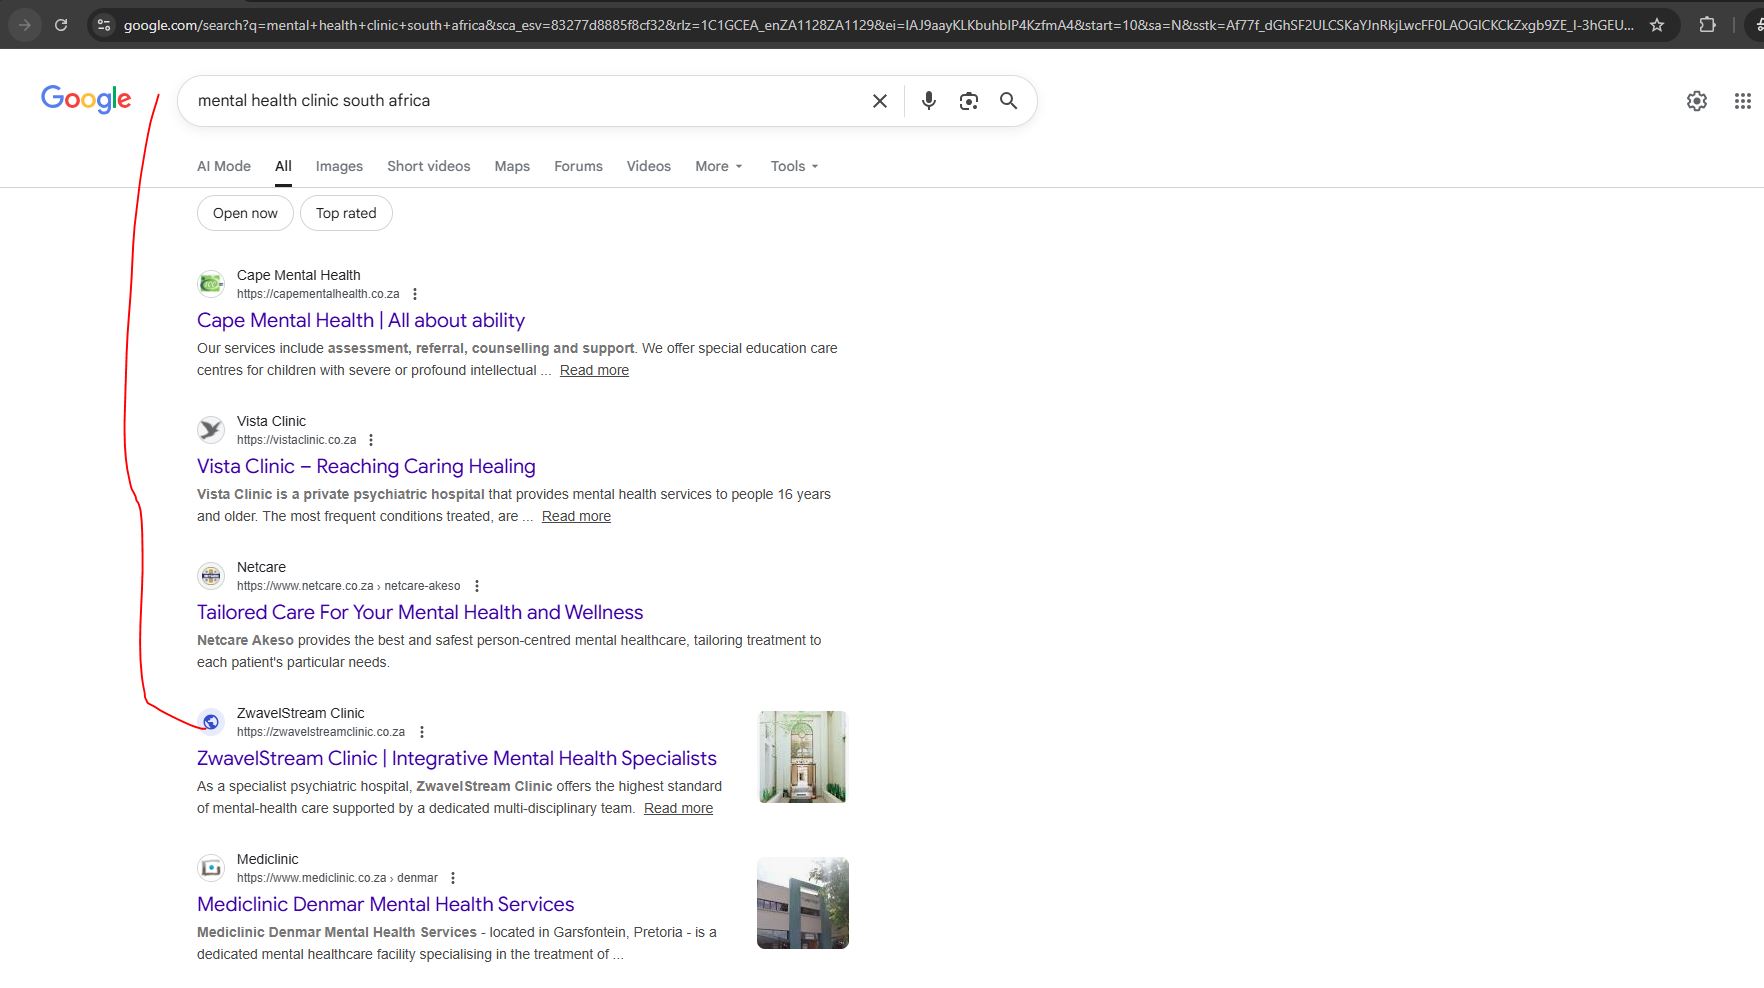Open the Cape Mental Health result link
The width and height of the screenshot is (1764, 988).
pos(360,320)
